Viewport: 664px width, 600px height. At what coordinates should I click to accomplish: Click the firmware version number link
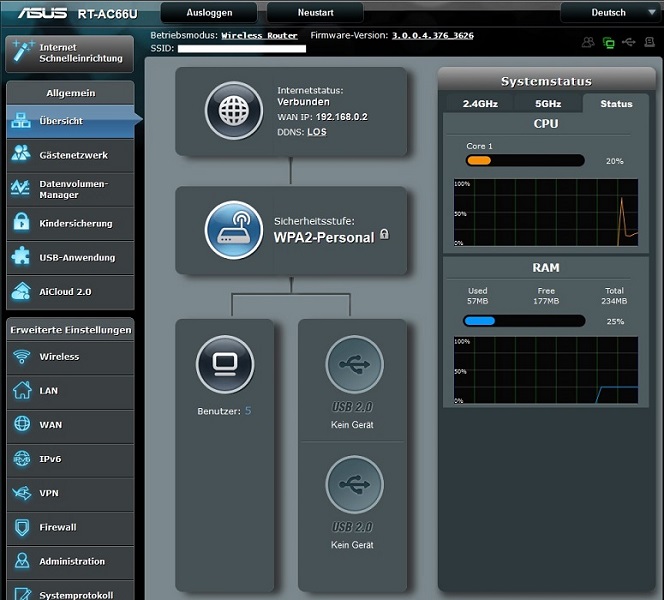[x=432, y=35]
